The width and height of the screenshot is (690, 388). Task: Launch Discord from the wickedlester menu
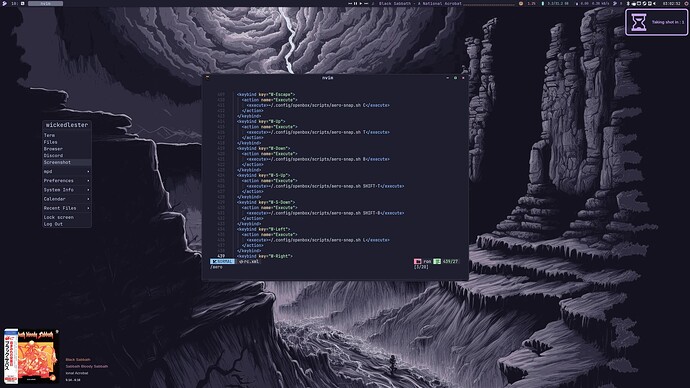pyautogui.click(x=67, y=155)
